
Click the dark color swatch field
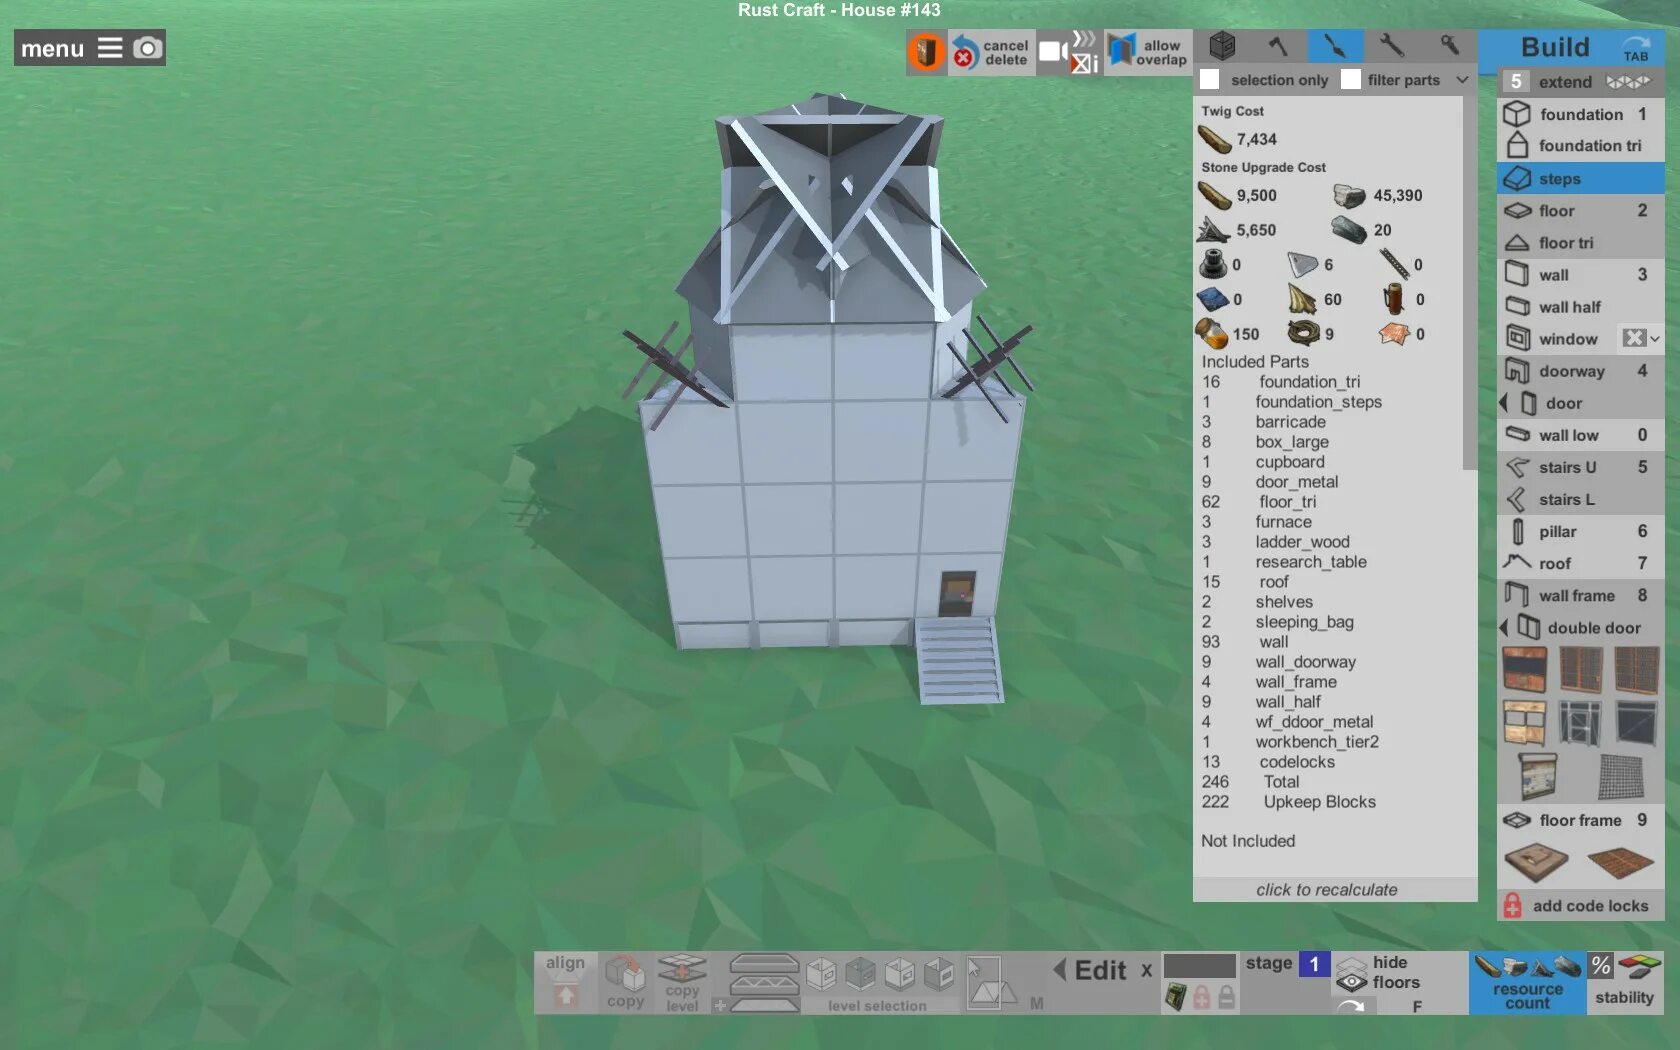tap(1200, 965)
